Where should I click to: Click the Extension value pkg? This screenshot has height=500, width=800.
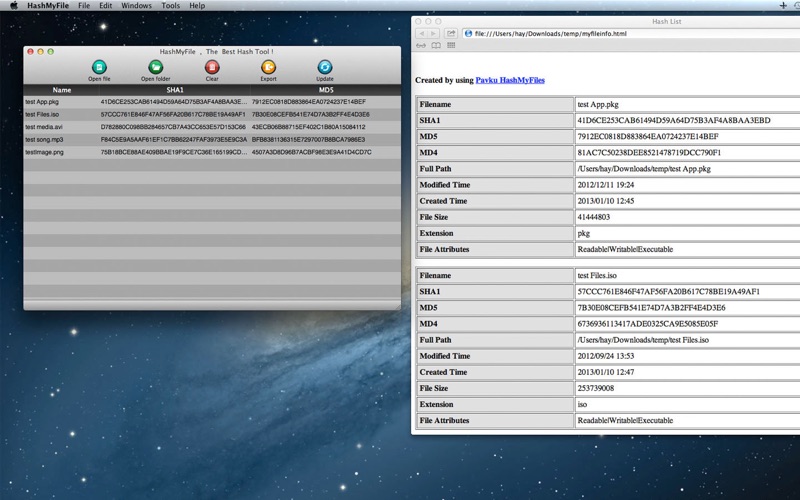point(584,233)
